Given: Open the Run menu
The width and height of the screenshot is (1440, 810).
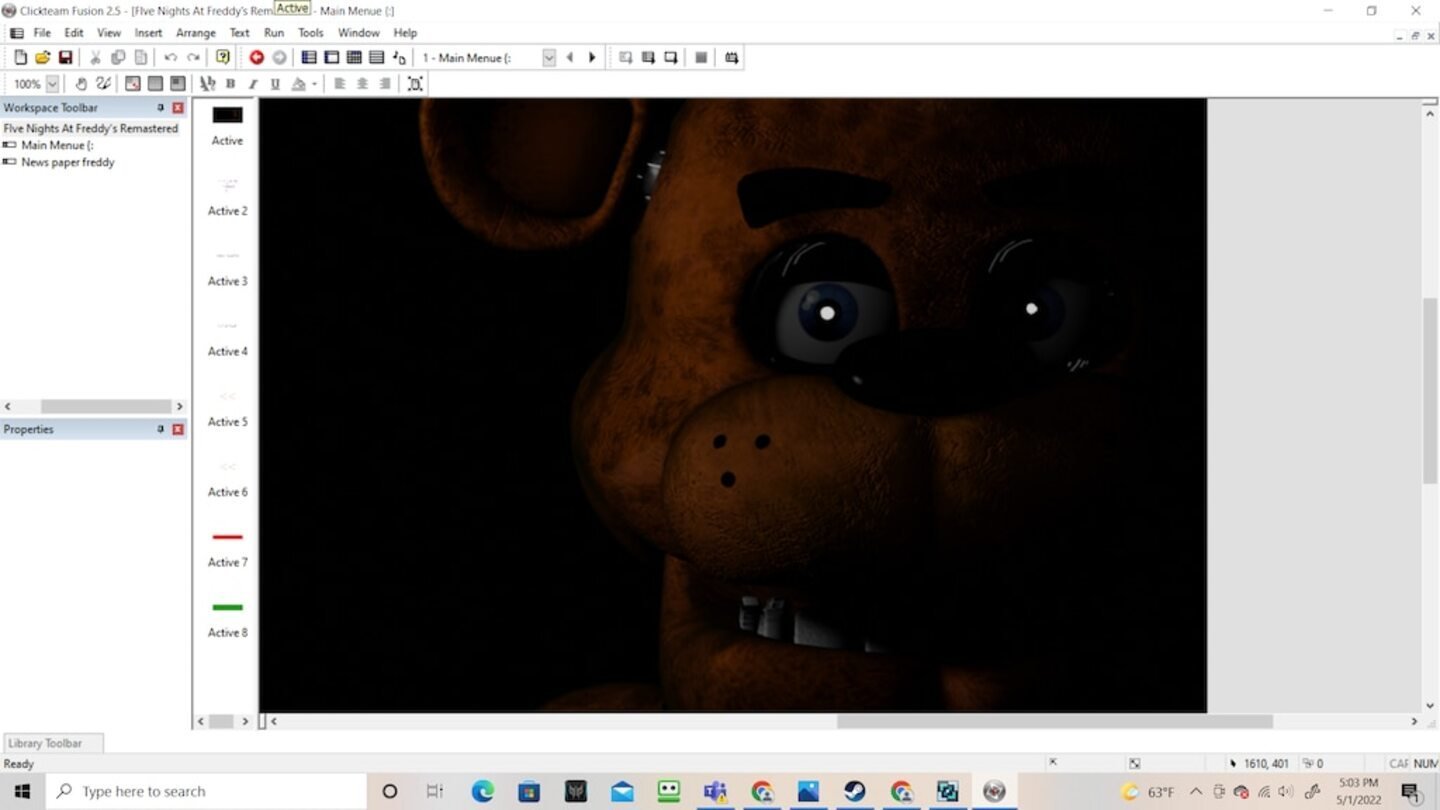Looking at the screenshot, I should pos(274,33).
